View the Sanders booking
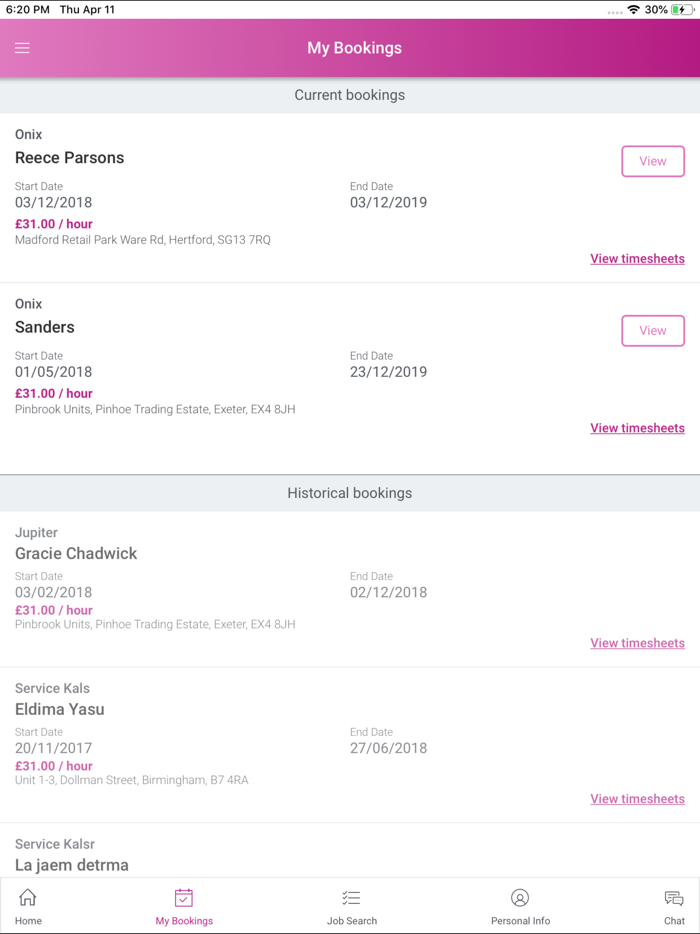Image resolution: width=700 pixels, height=934 pixels. point(653,331)
